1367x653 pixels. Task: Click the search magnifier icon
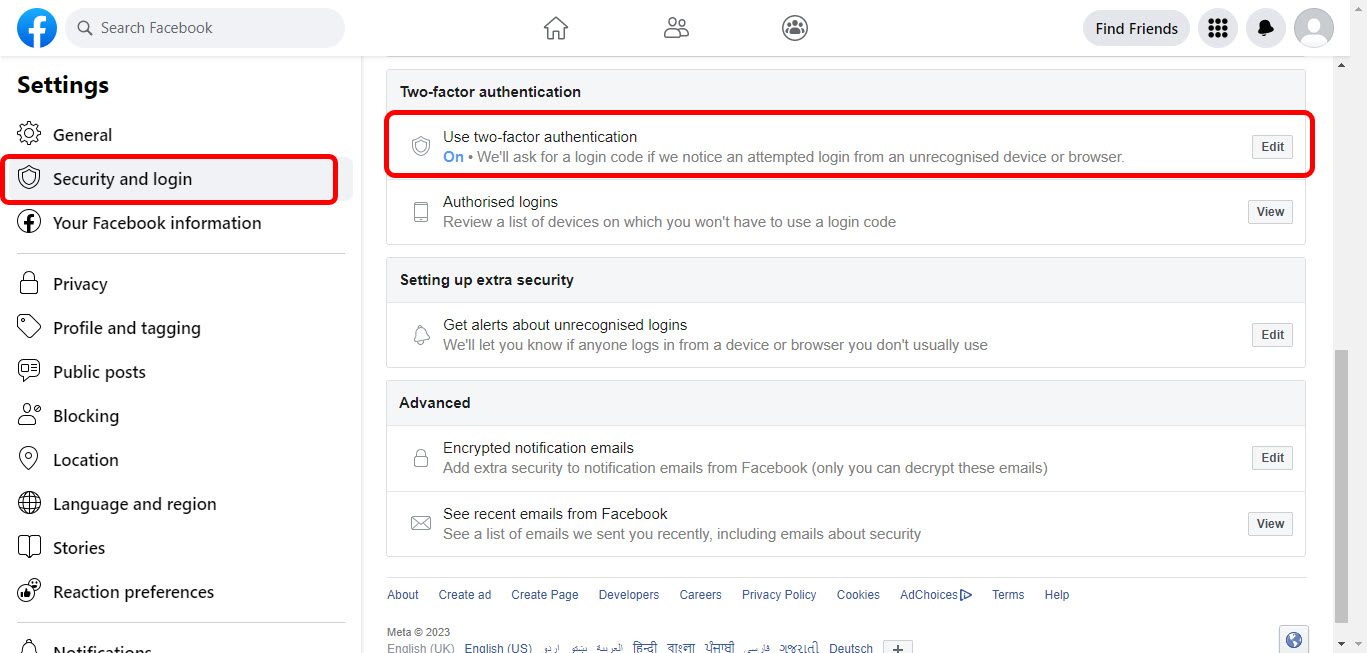85,28
